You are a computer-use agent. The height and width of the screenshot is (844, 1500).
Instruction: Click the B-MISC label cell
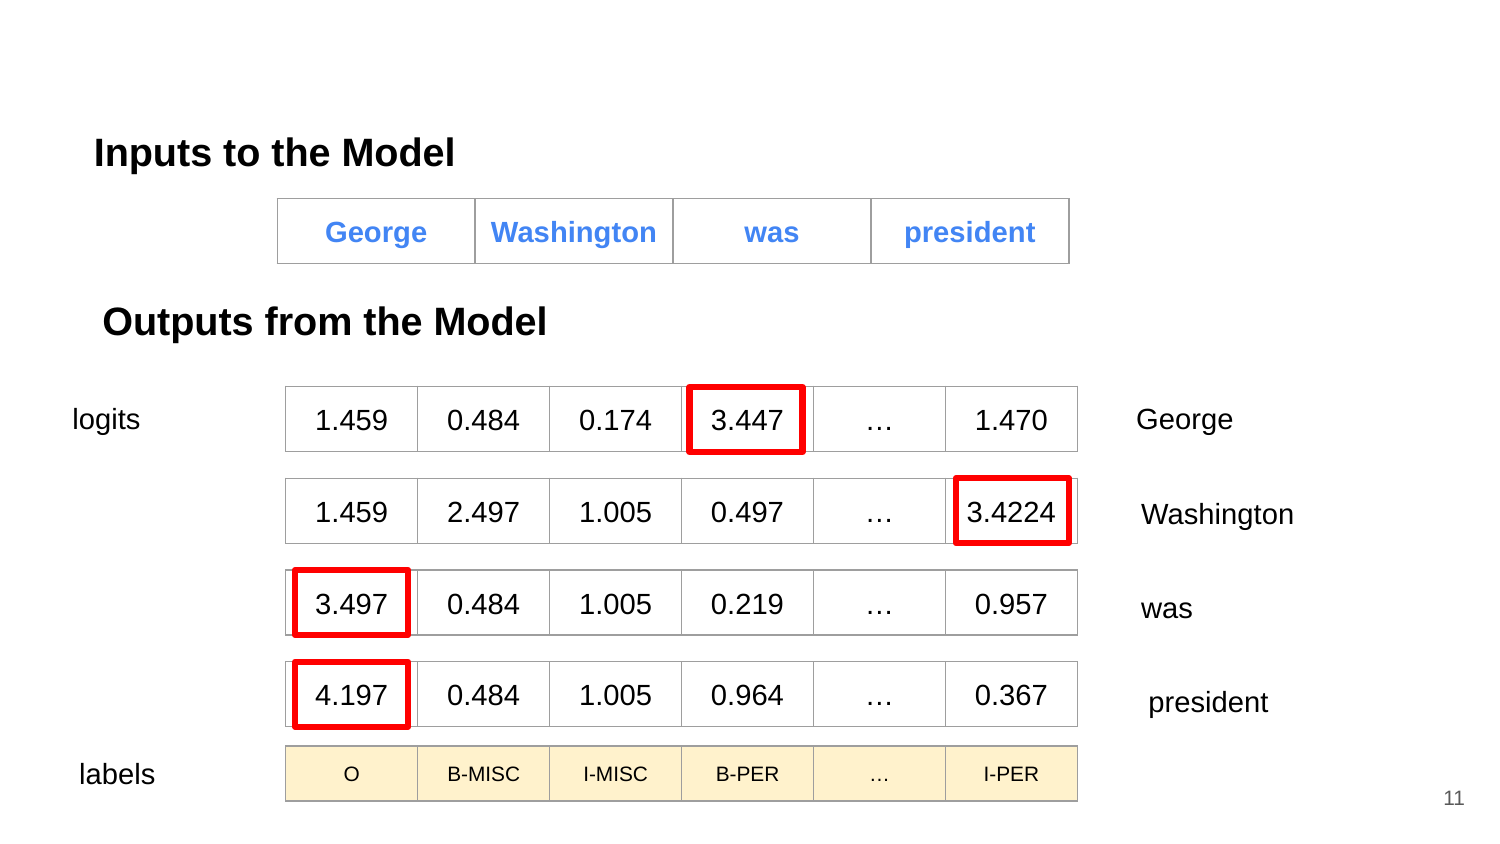(x=483, y=774)
